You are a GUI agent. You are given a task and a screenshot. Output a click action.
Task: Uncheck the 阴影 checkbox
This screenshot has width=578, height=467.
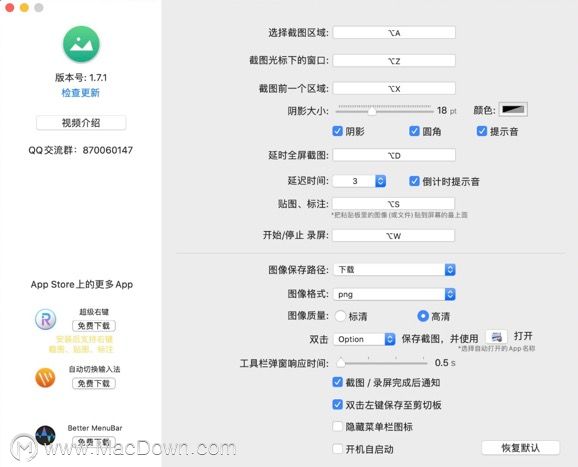(337, 131)
